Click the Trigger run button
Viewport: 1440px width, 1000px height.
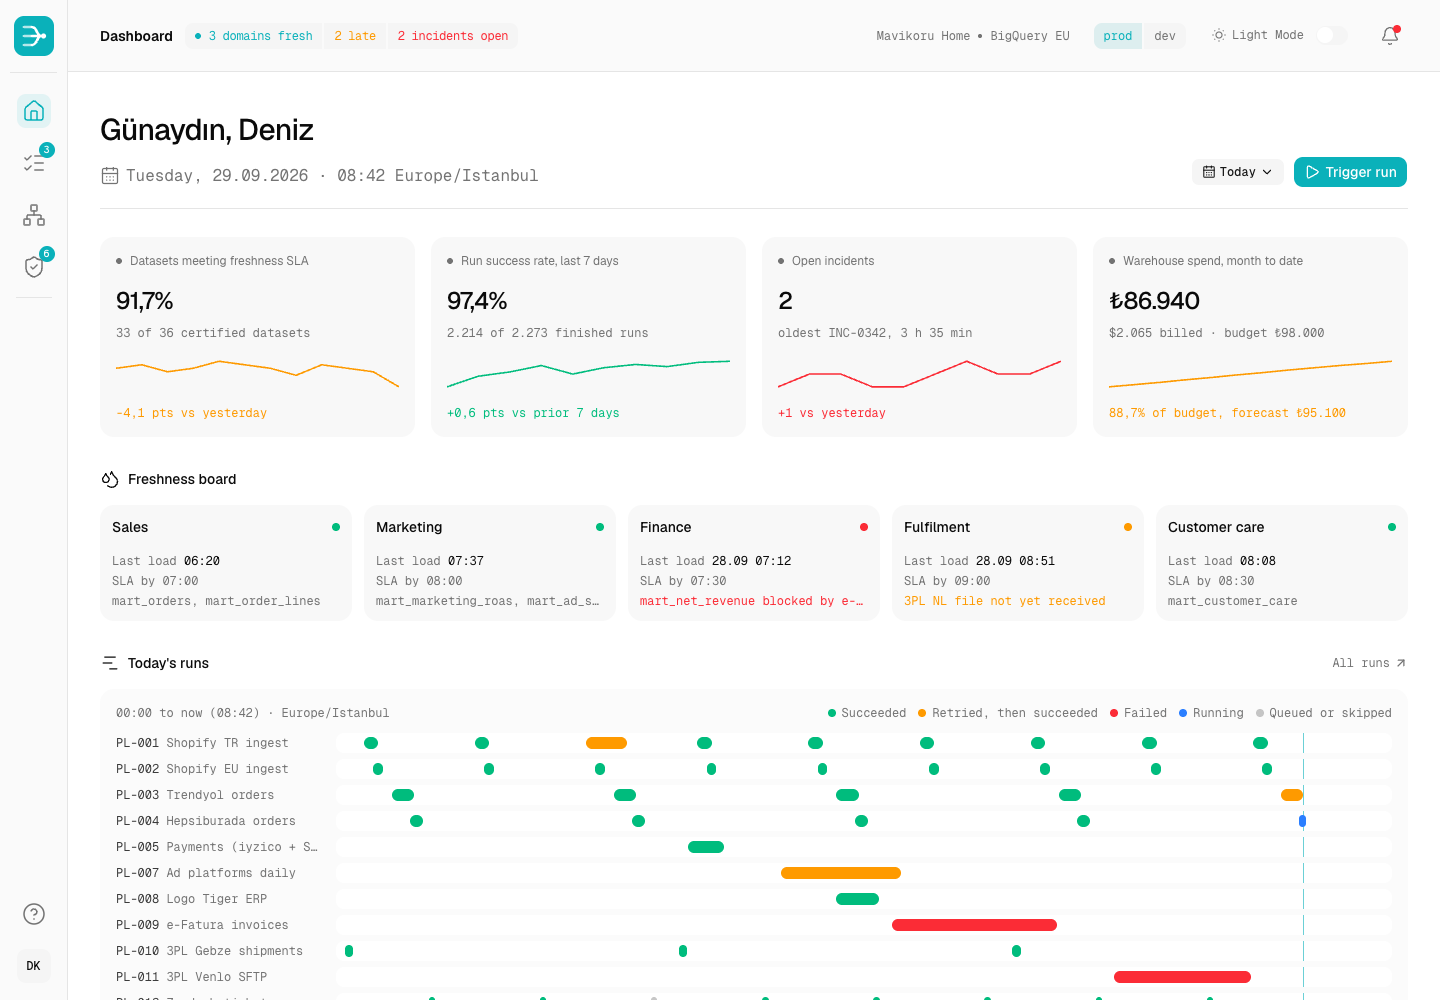(1350, 172)
